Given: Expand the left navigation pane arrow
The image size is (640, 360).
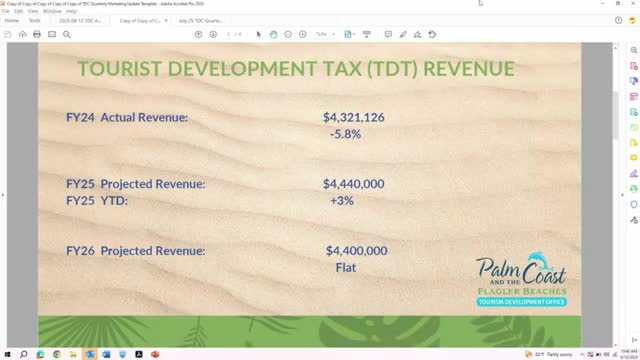Looking at the screenshot, I should coord(3,195).
